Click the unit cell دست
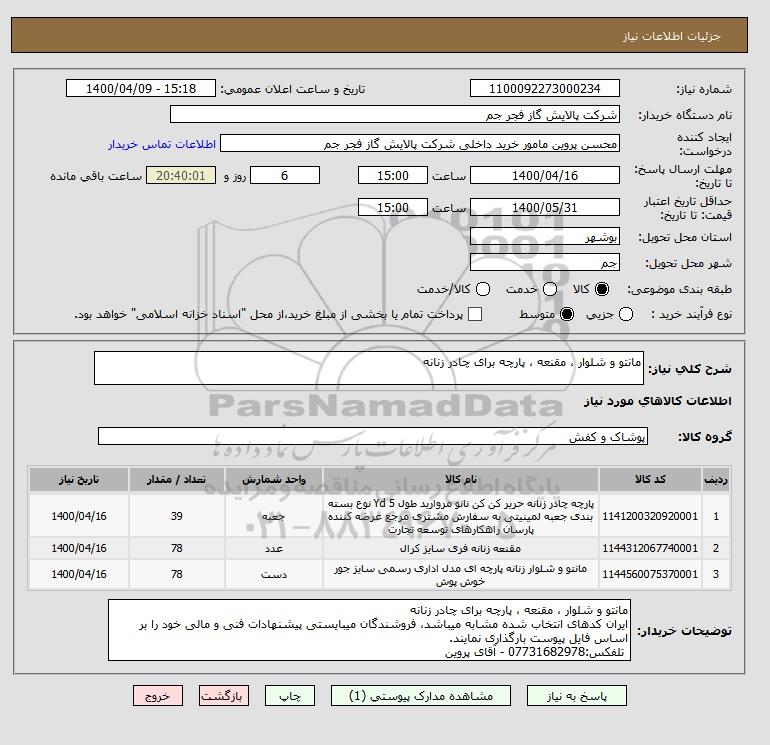770x745 pixels. pos(274,574)
